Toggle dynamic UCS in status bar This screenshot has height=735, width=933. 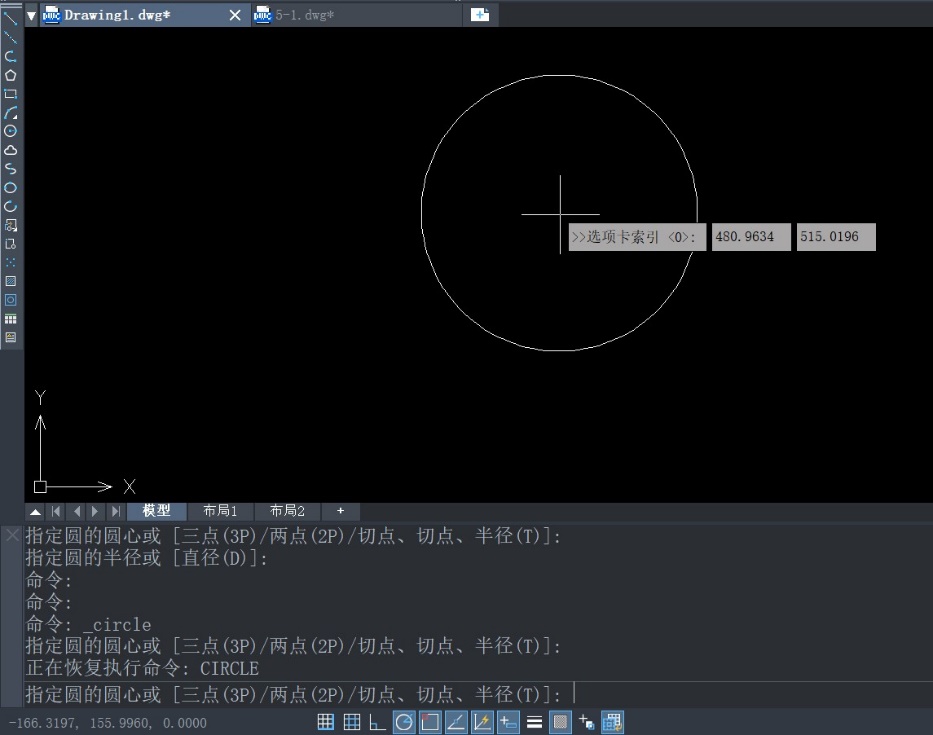(x=483, y=723)
